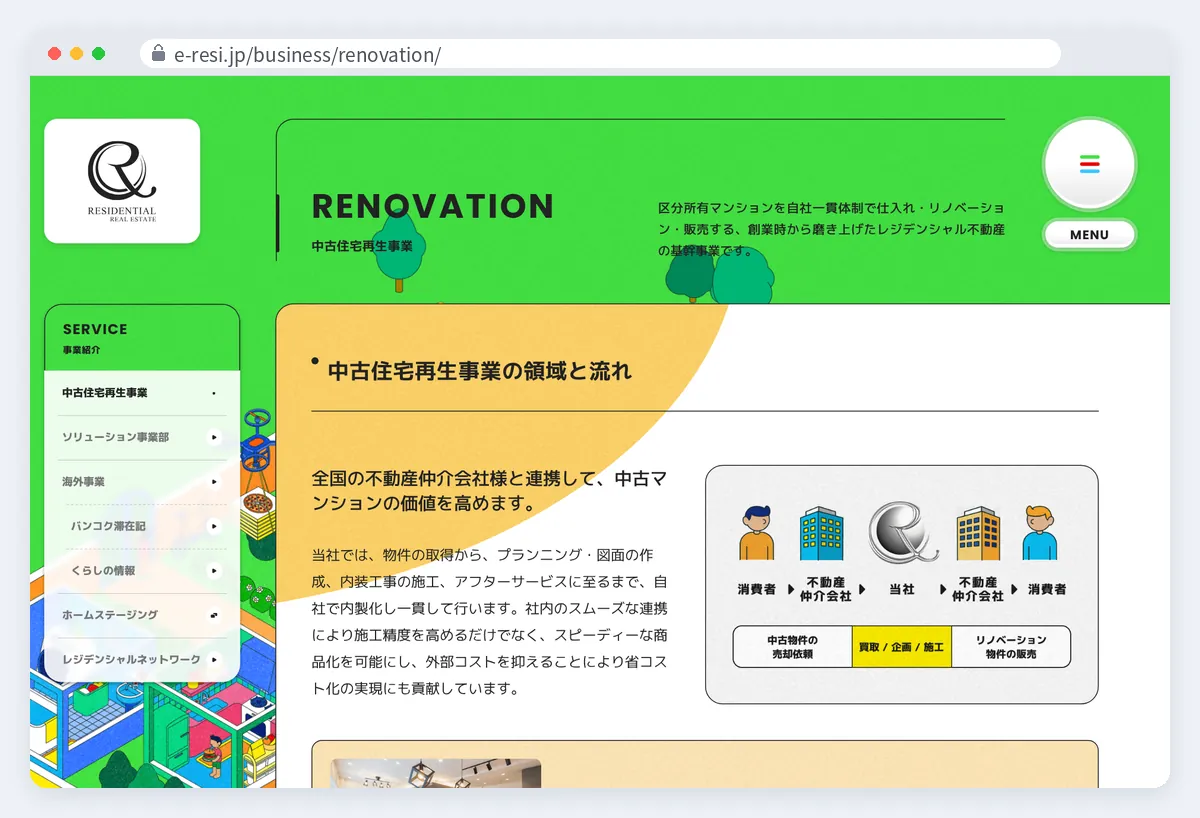Click the 中古住宅再生事業の領域と流れ heading
Viewport: 1200px width, 818px height.
coord(480,371)
